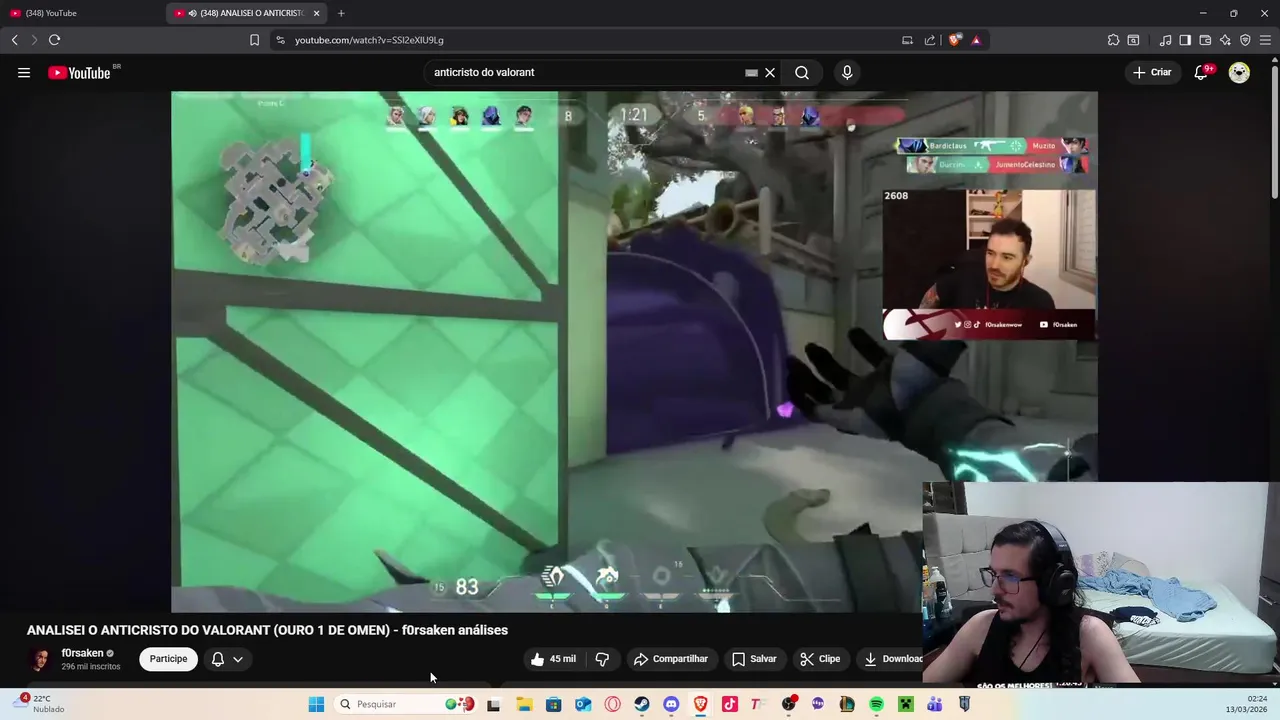Open the Windows Start menu
Screen dimensions: 1280x720
[x=316, y=704]
